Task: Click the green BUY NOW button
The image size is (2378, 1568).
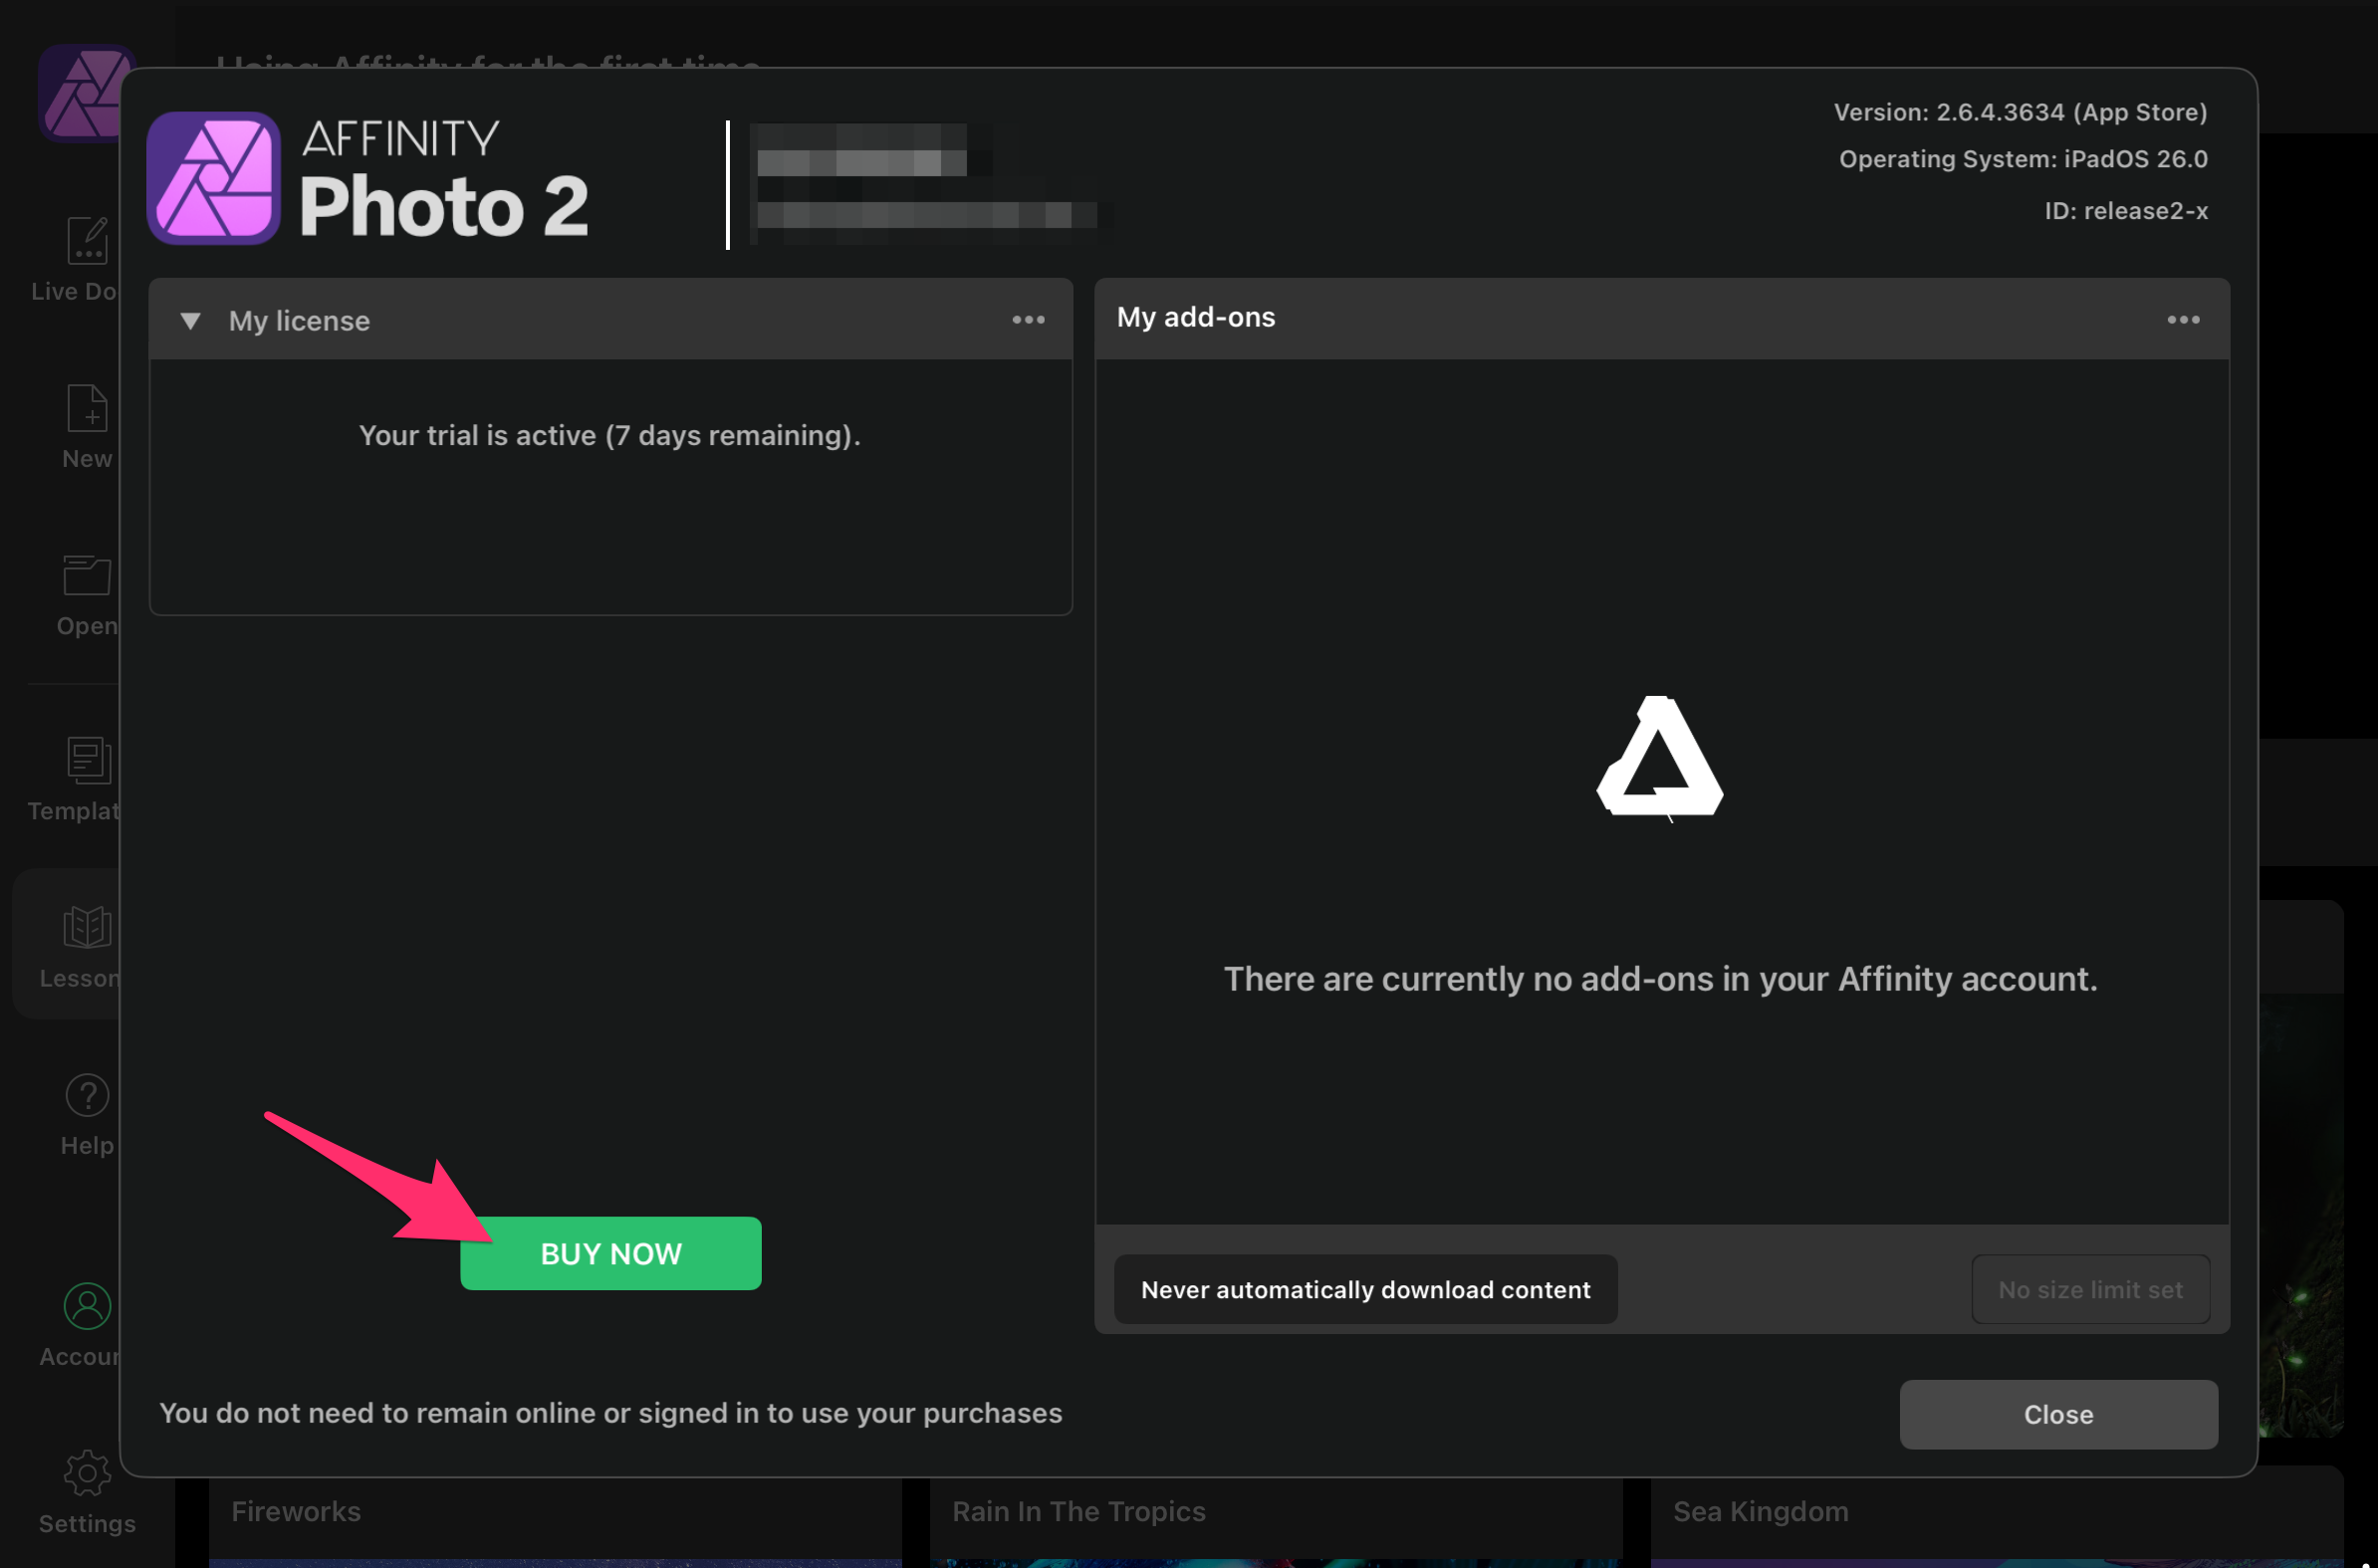Action: pyautogui.click(x=610, y=1253)
